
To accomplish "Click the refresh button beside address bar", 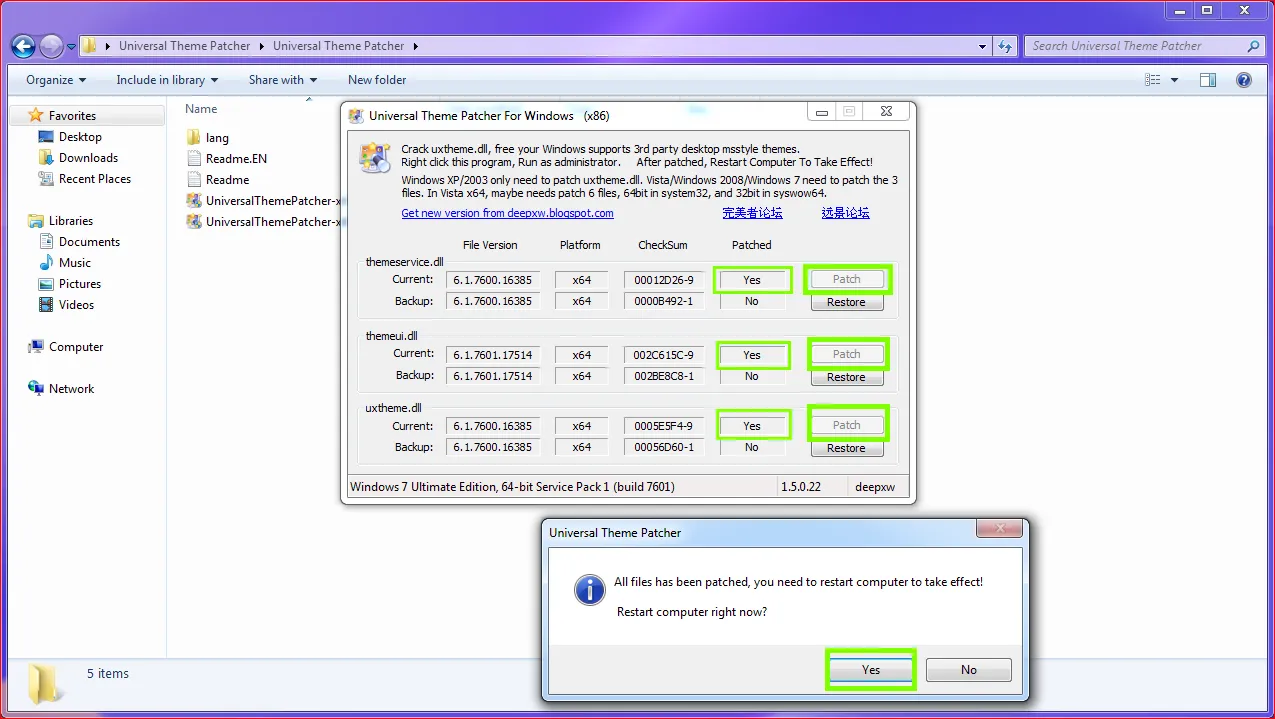I will [1006, 46].
